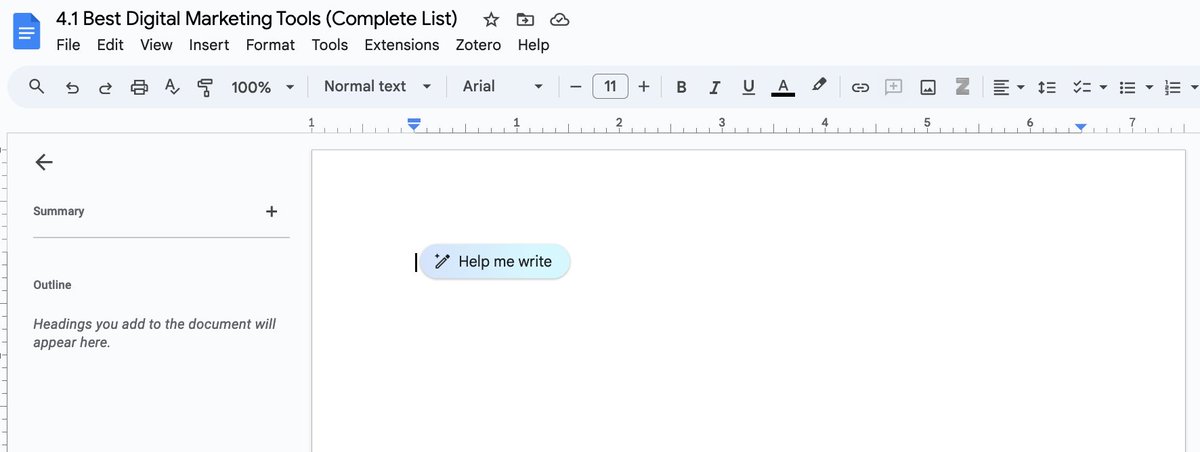This screenshot has height=452, width=1200.
Task: Insert a bulleted list
Action: 1127,87
